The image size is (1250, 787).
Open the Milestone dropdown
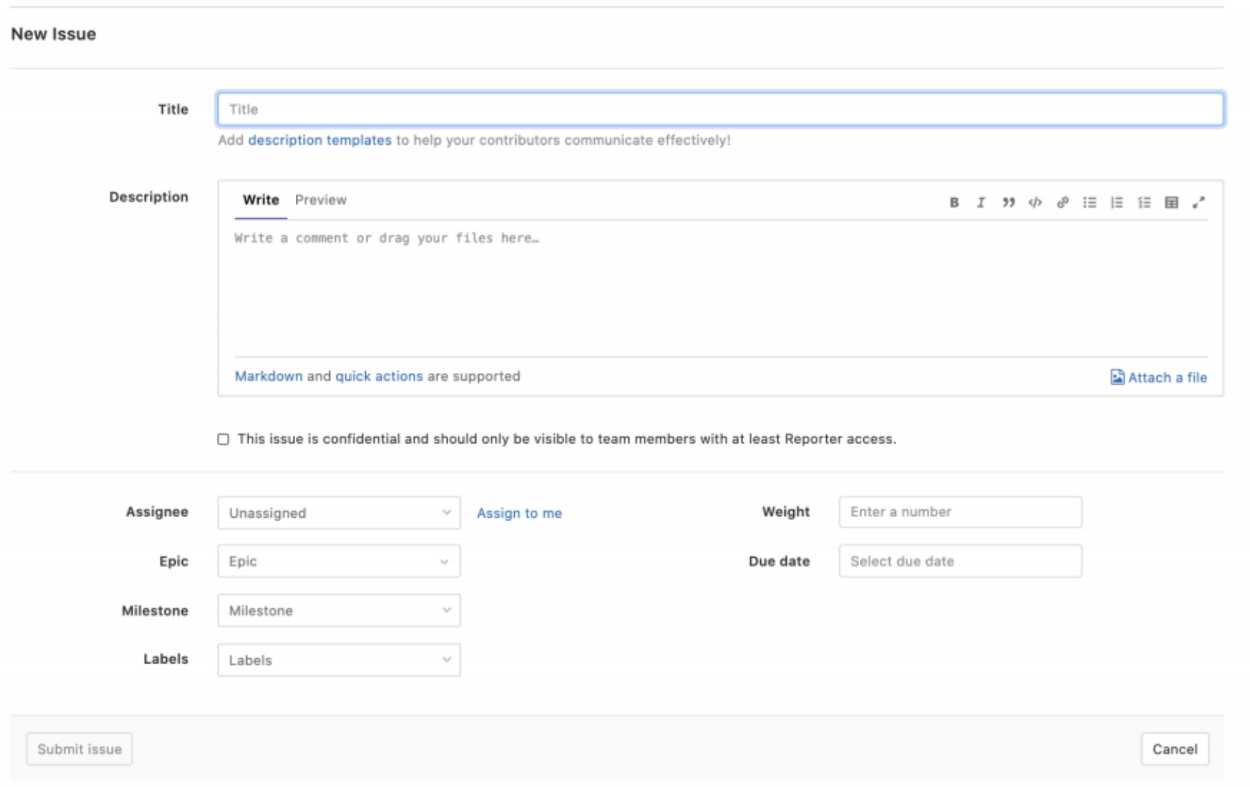[338, 611]
